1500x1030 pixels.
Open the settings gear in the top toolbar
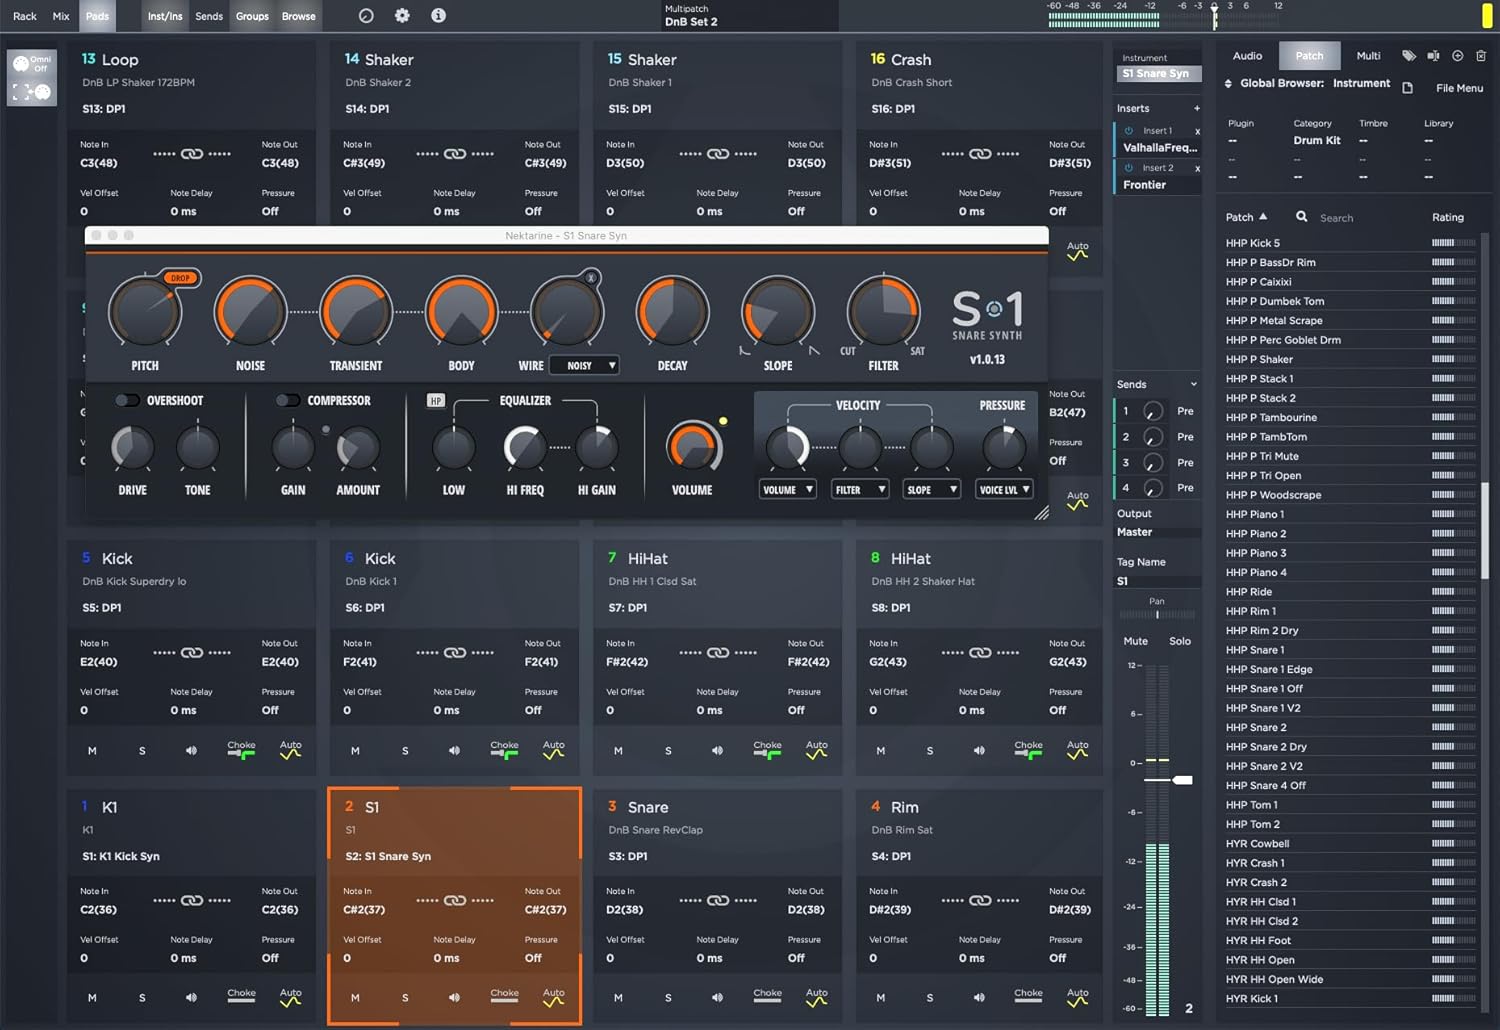(x=402, y=15)
